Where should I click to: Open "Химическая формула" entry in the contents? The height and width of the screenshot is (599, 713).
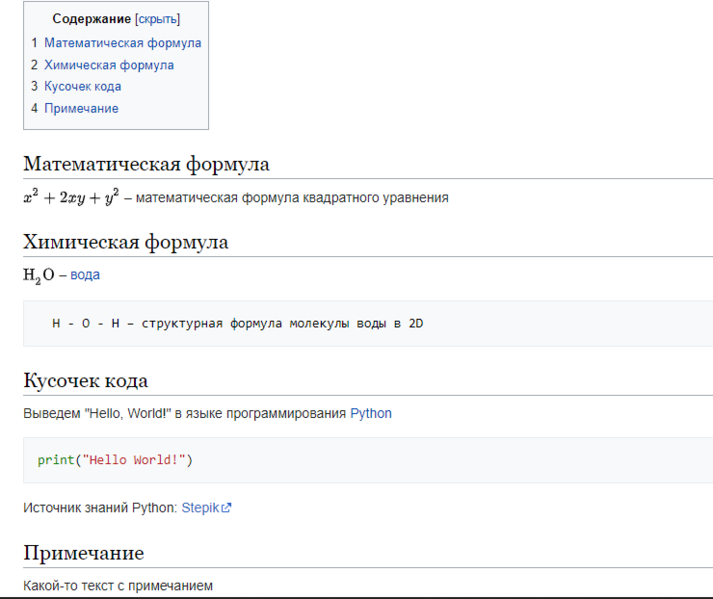(x=108, y=65)
